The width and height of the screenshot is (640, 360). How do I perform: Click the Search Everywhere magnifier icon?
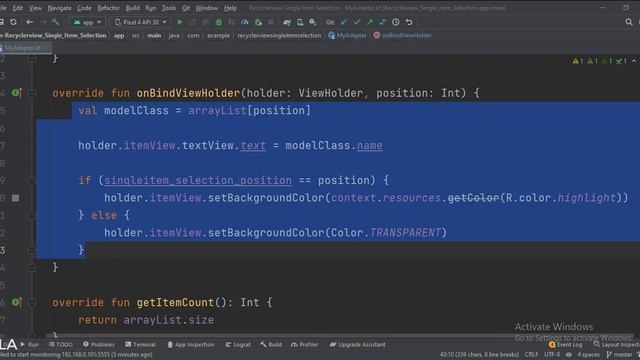point(629,22)
